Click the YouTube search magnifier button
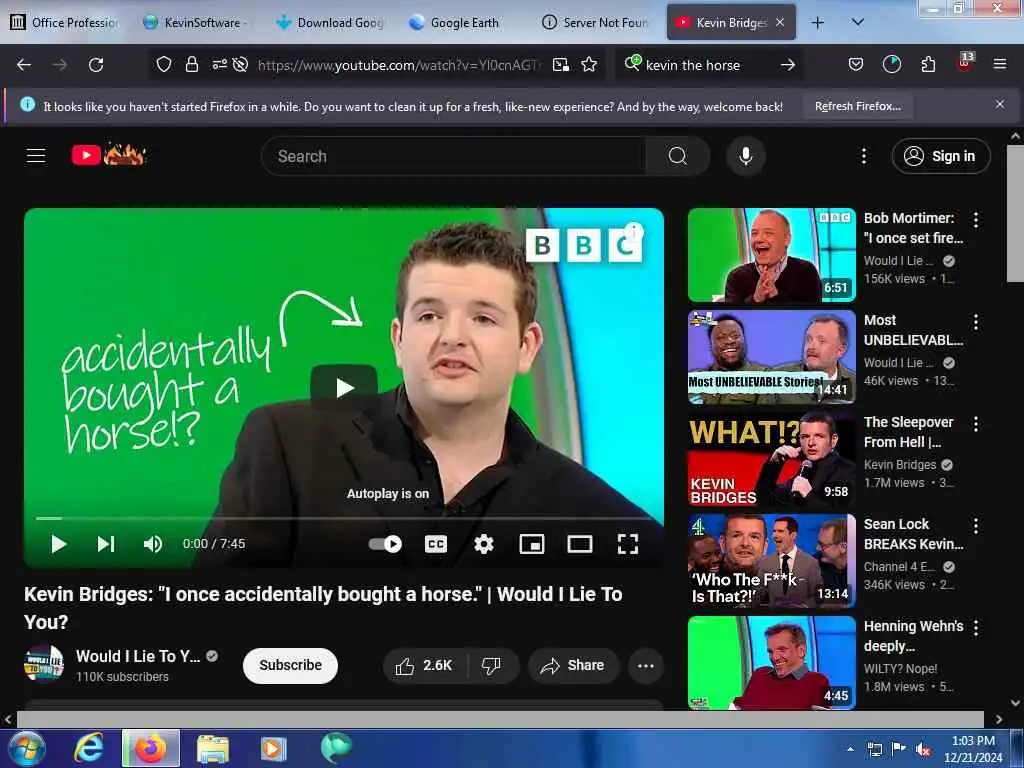Viewport: 1024px width, 768px height. click(677, 156)
